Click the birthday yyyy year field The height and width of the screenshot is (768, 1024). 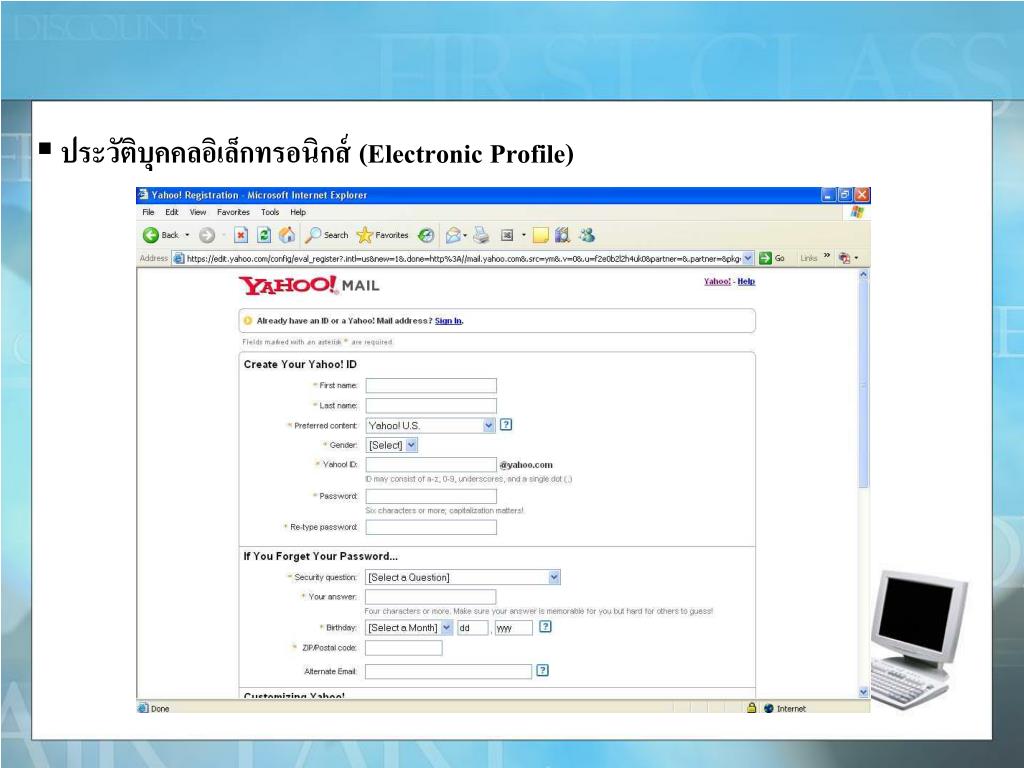(514, 628)
